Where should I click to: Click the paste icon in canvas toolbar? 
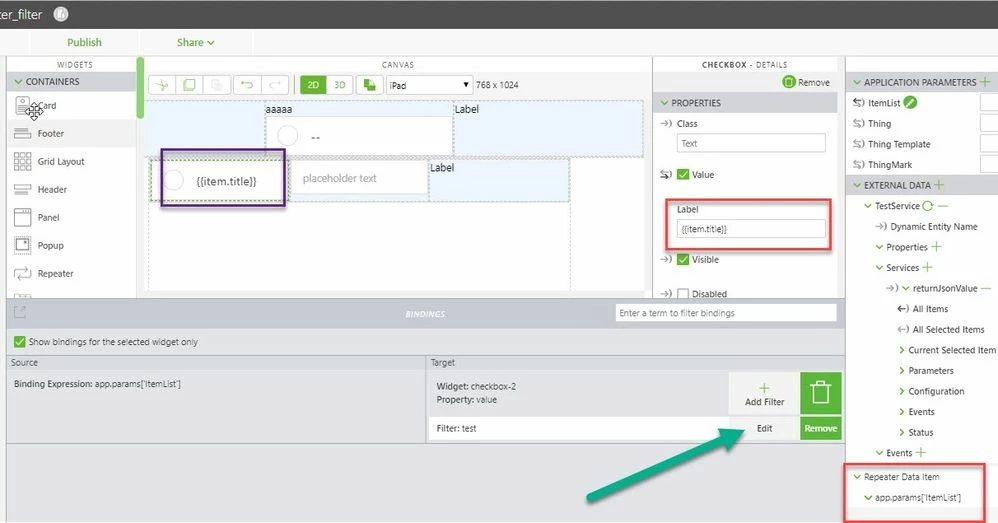[x=216, y=85]
